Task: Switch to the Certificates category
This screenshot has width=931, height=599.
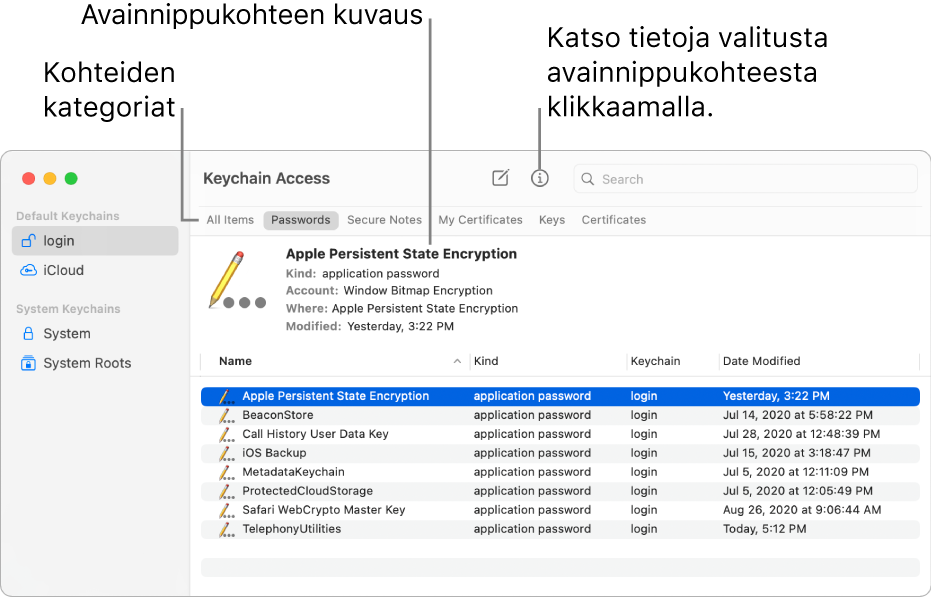Action: coord(613,220)
